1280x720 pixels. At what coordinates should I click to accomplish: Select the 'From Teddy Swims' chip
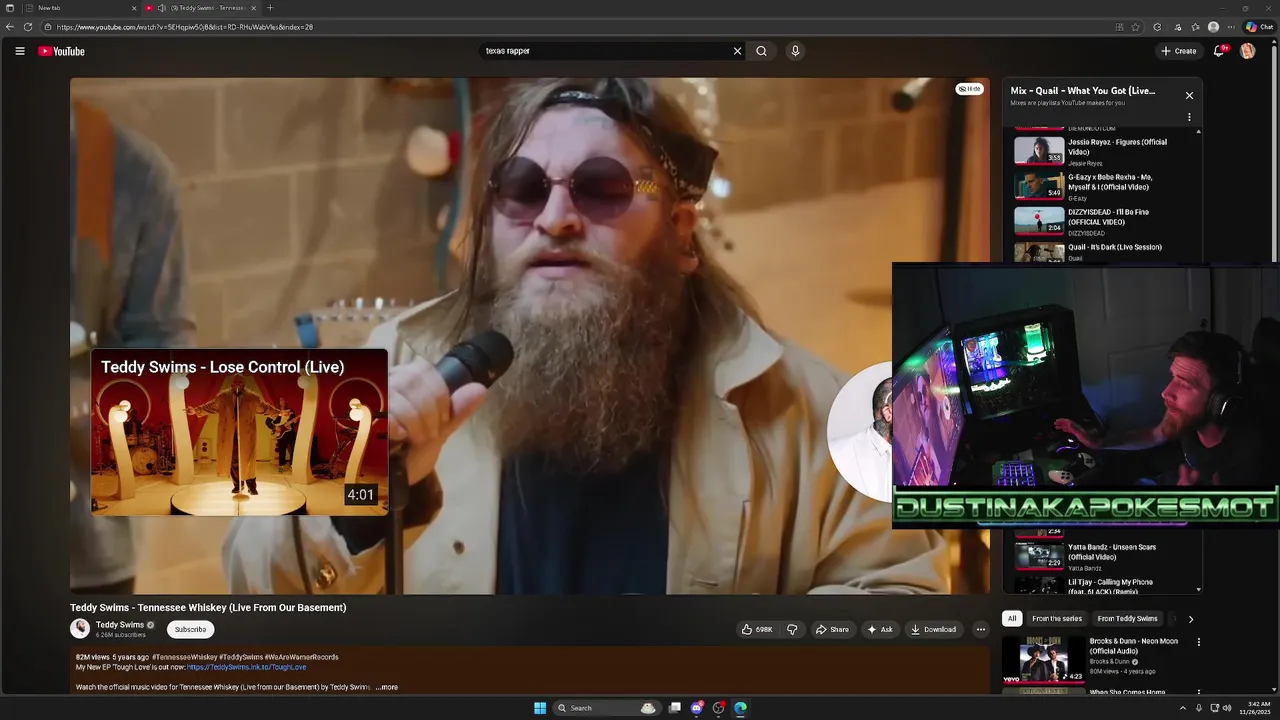coord(1127,619)
